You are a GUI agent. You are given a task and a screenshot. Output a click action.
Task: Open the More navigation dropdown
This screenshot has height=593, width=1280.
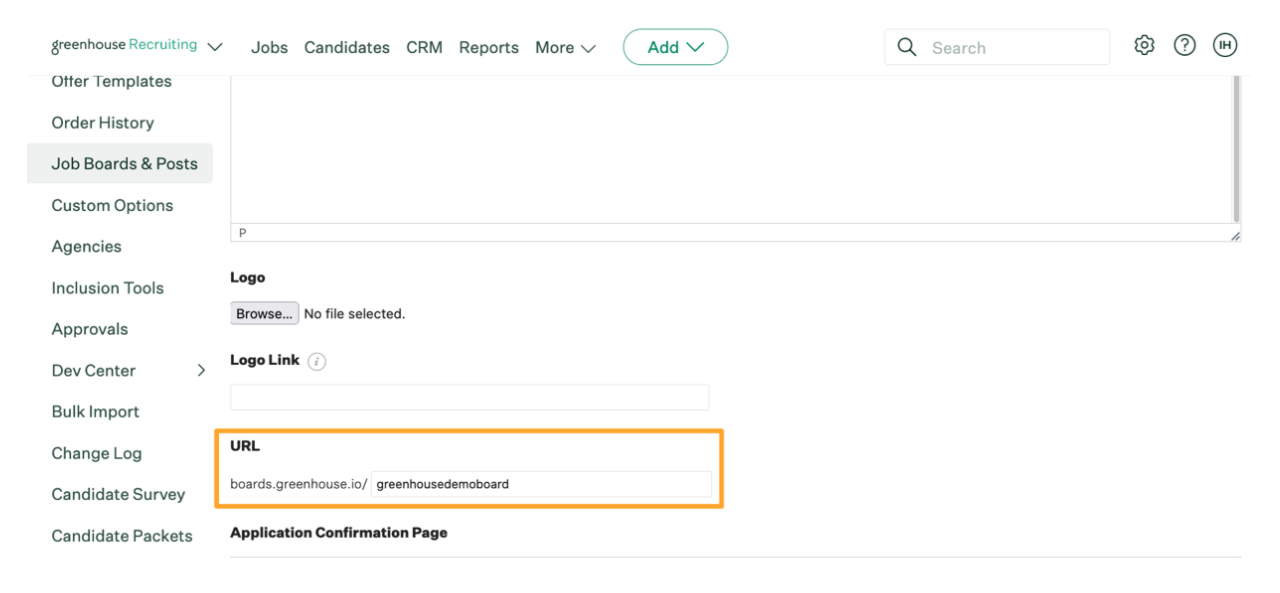pyautogui.click(x=565, y=48)
